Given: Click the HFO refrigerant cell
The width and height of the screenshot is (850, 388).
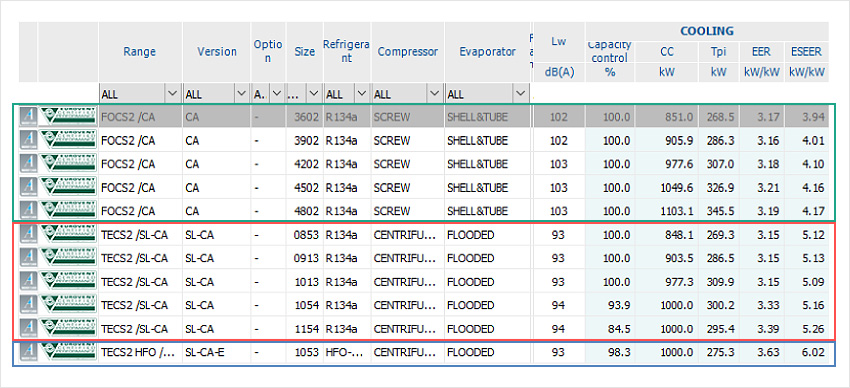Looking at the screenshot, I should [x=347, y=352].
